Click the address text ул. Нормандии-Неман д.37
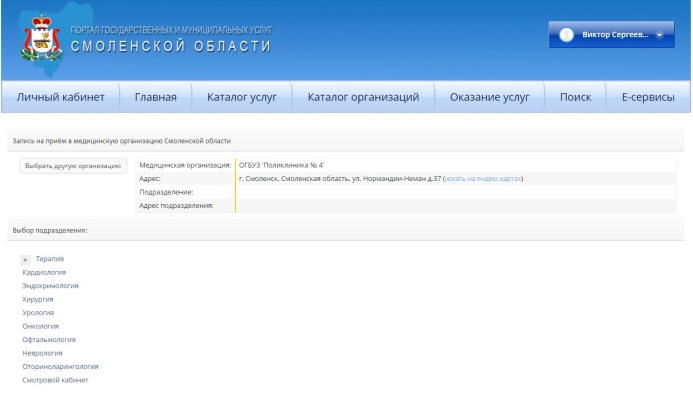Screen dimensions: 693x397 coord(396,179)
